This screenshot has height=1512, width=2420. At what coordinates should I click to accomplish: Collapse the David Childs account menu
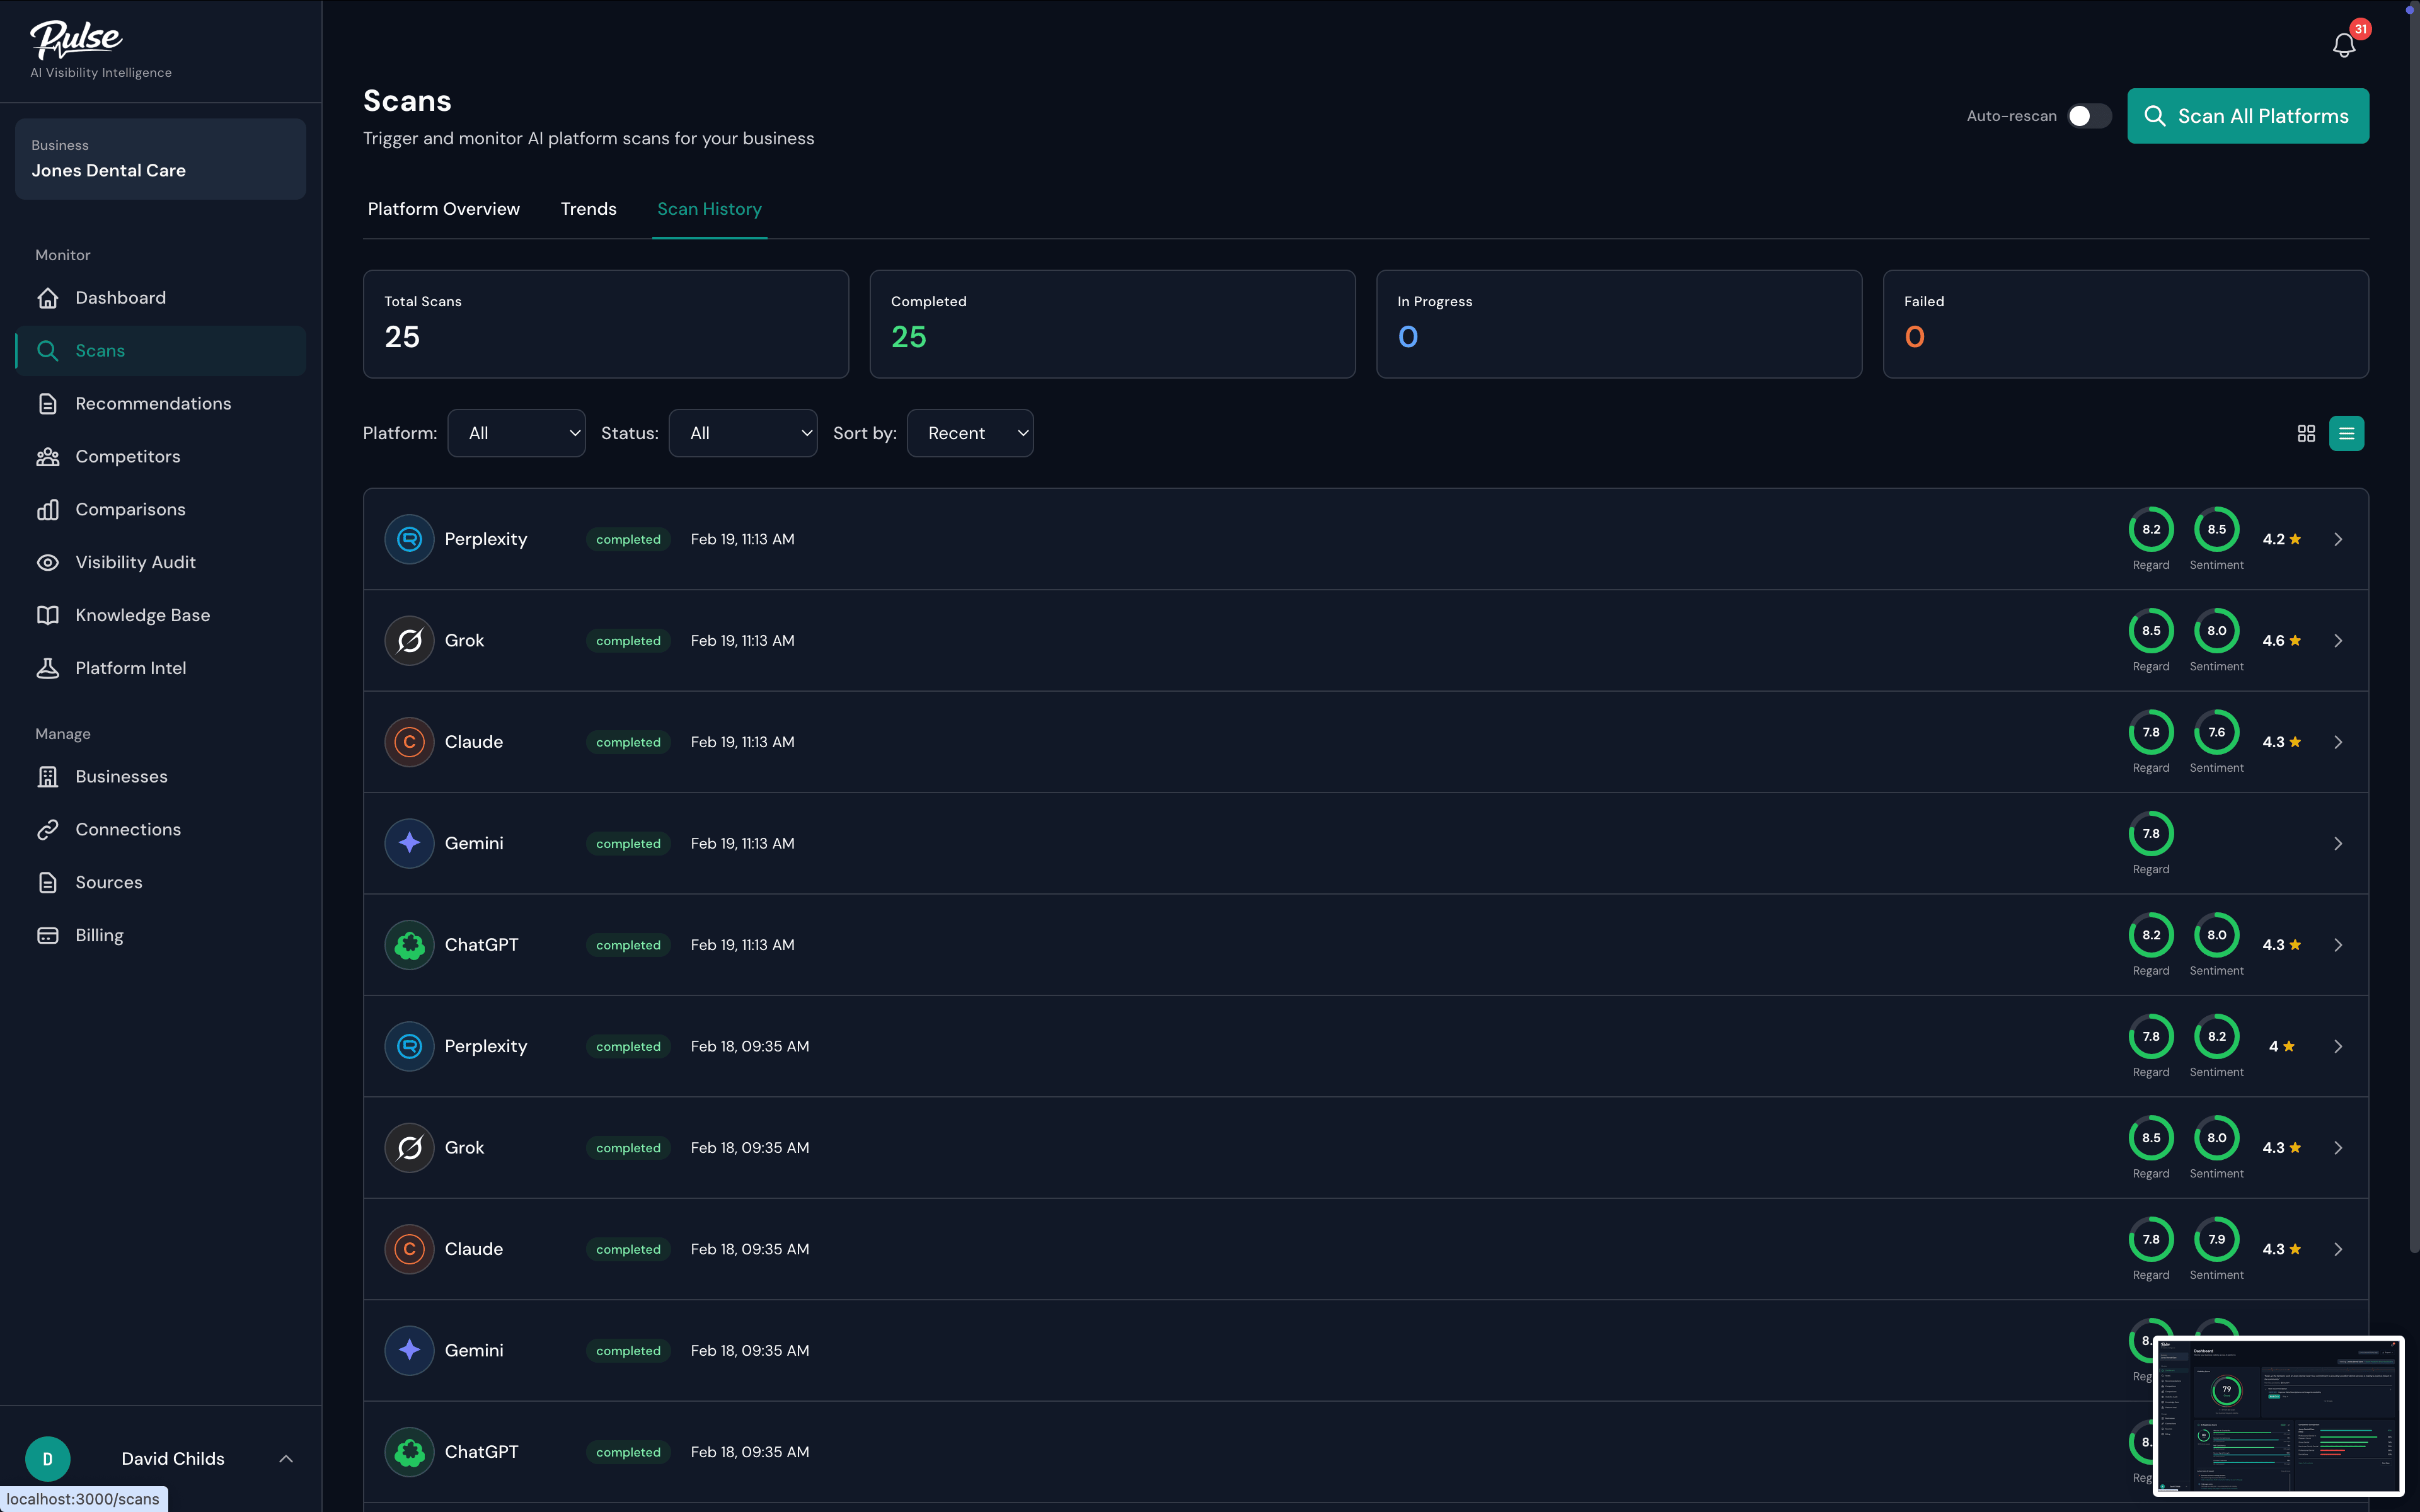287,1458
